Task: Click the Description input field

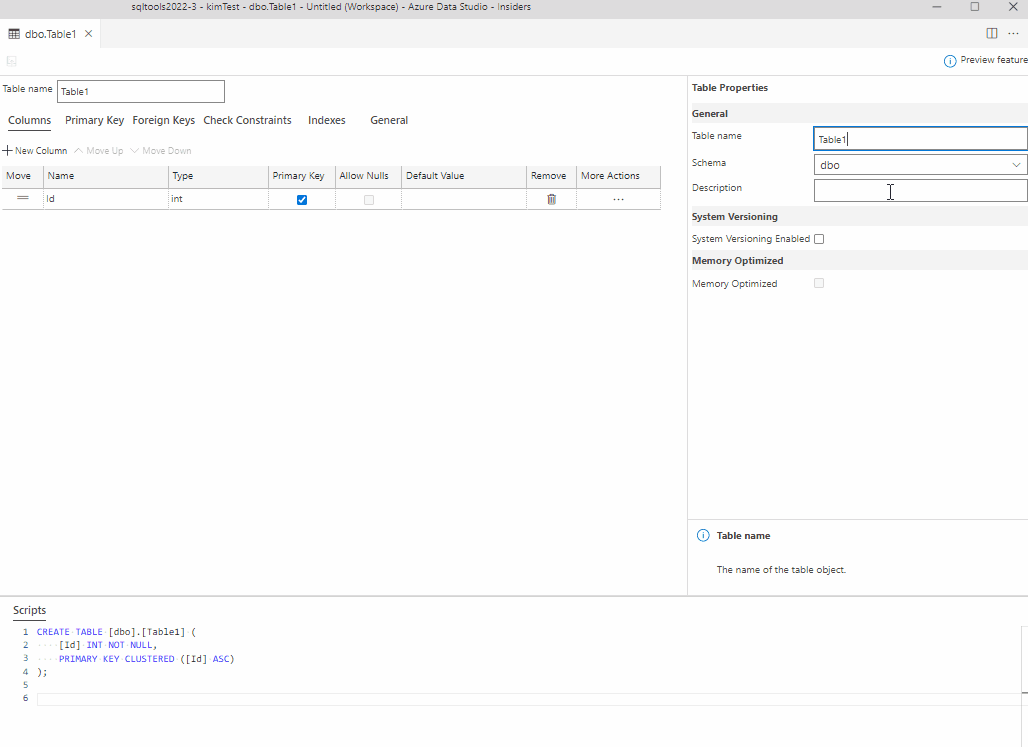Action: click(x=919, y=189)
